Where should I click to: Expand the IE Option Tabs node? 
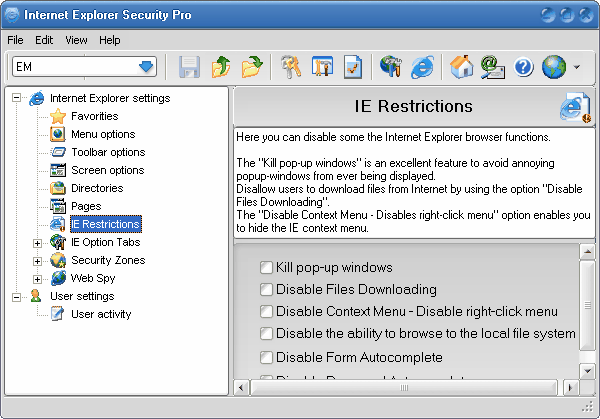(37, 243)
